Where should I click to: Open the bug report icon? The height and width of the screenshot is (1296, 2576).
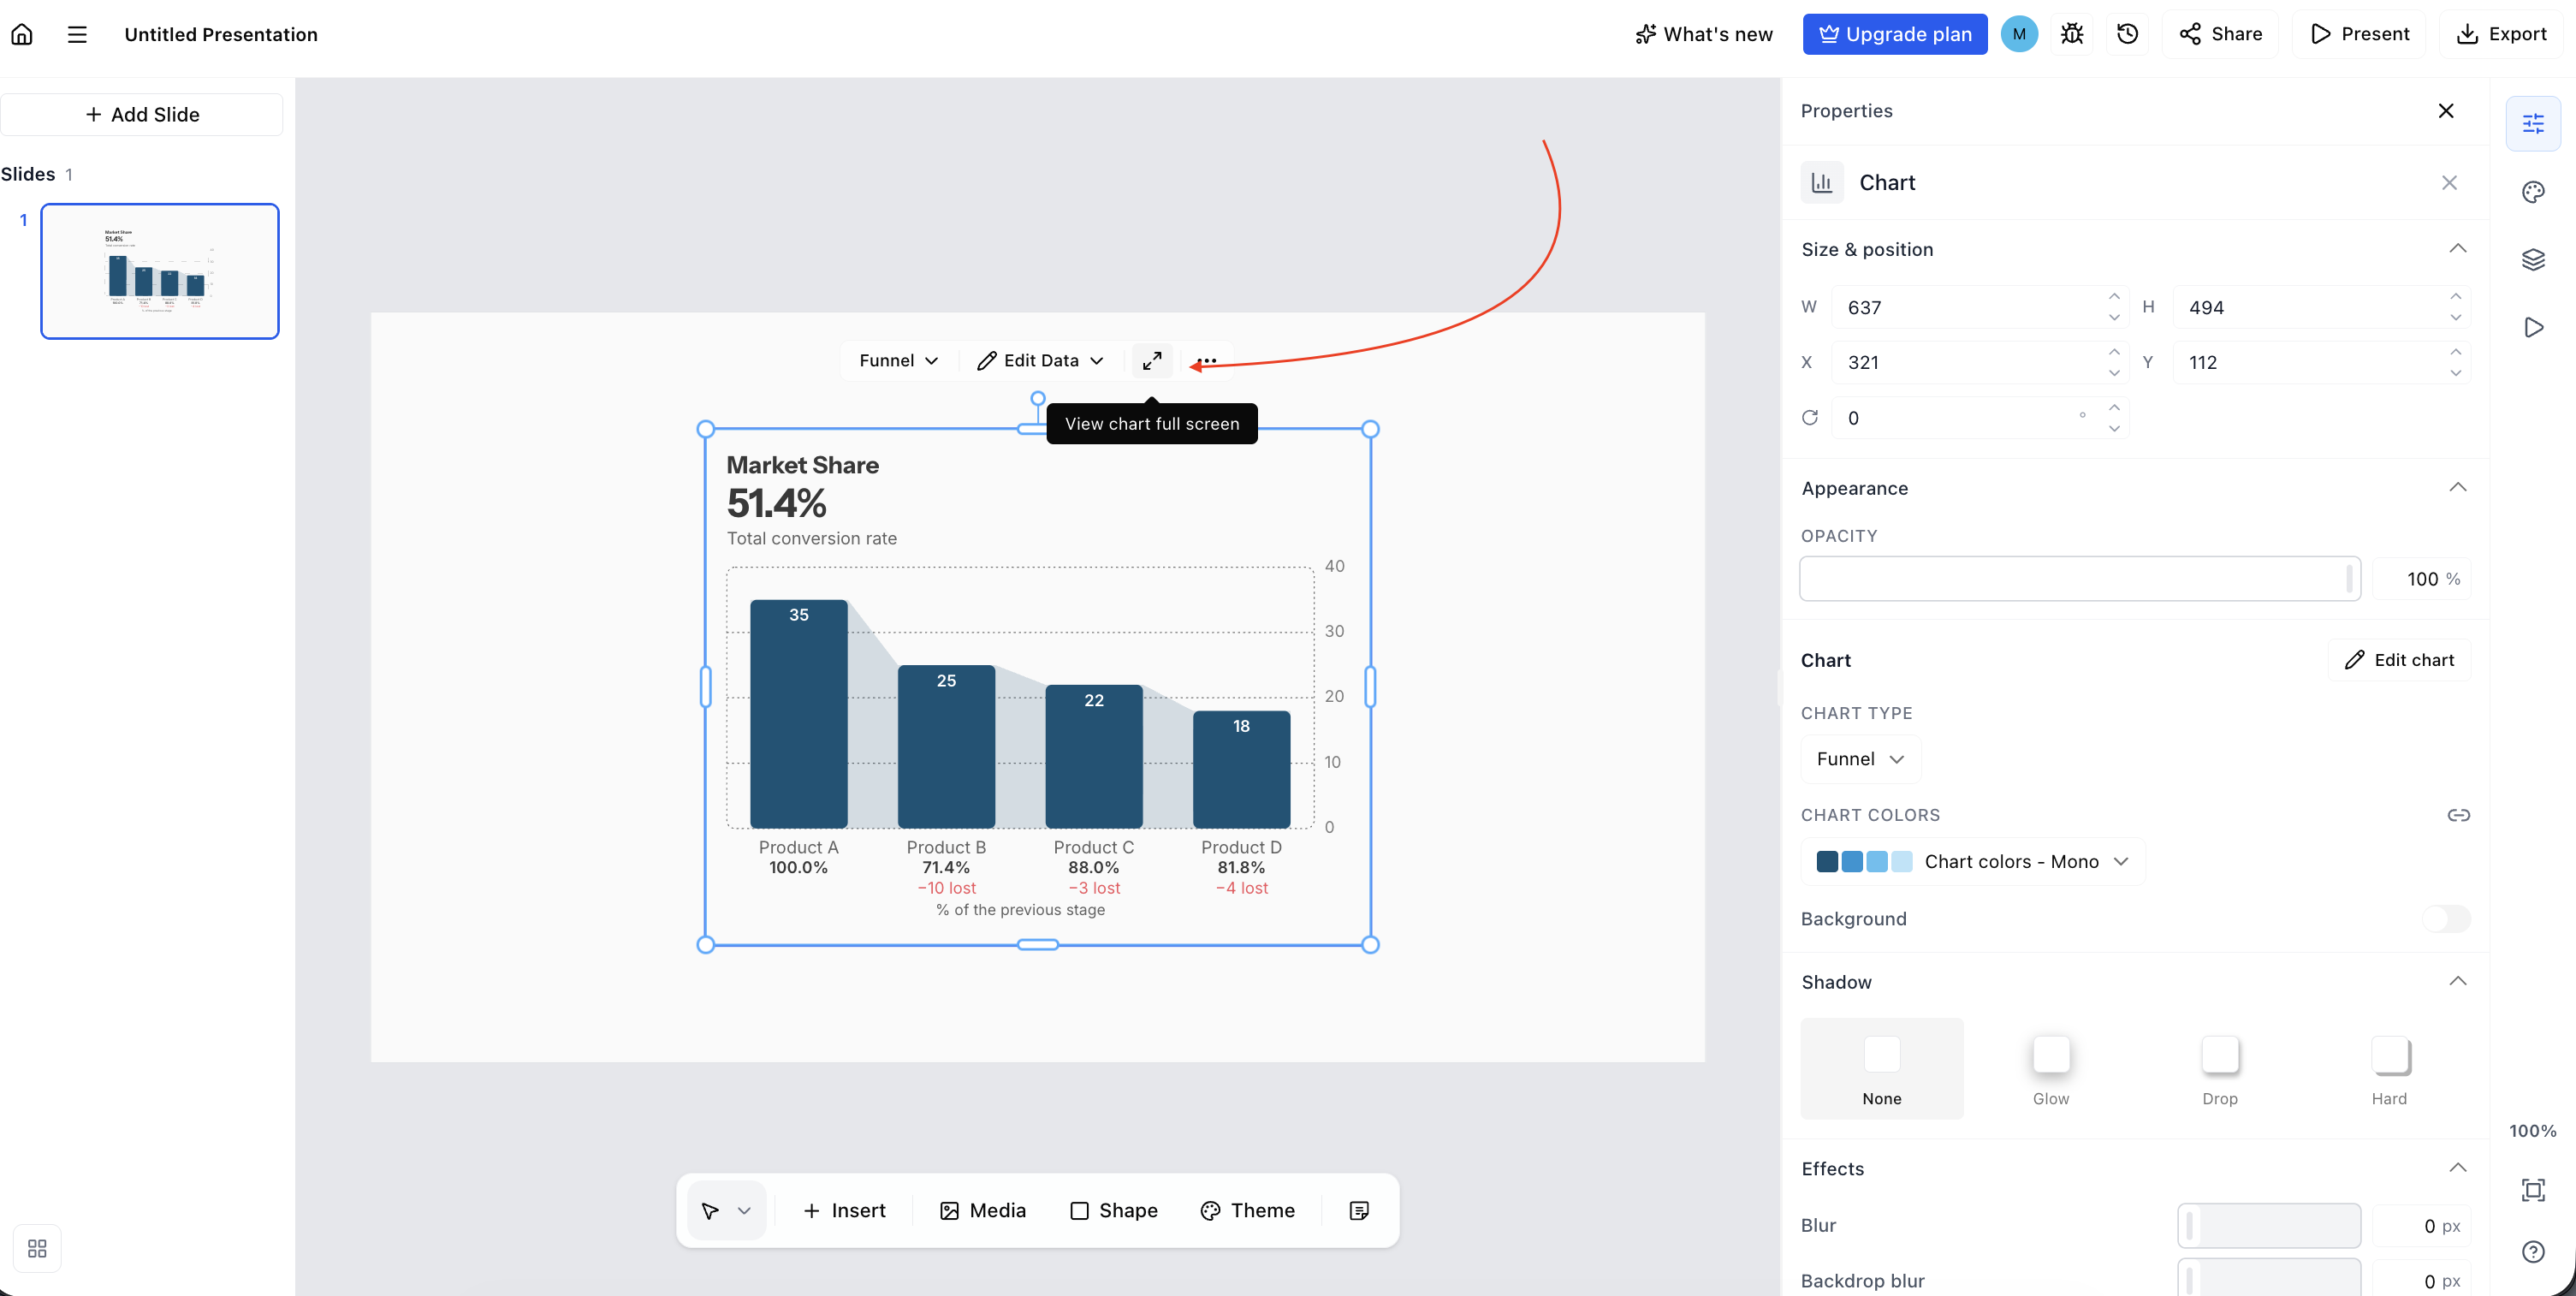[2072, 34]
